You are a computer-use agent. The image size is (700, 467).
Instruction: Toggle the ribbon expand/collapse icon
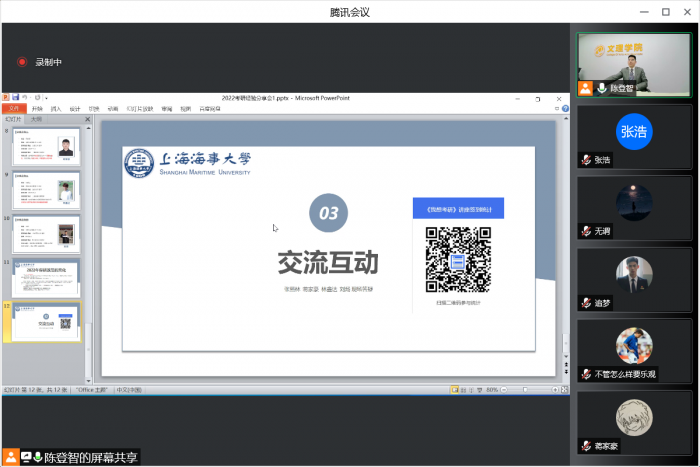coord(557,108)
